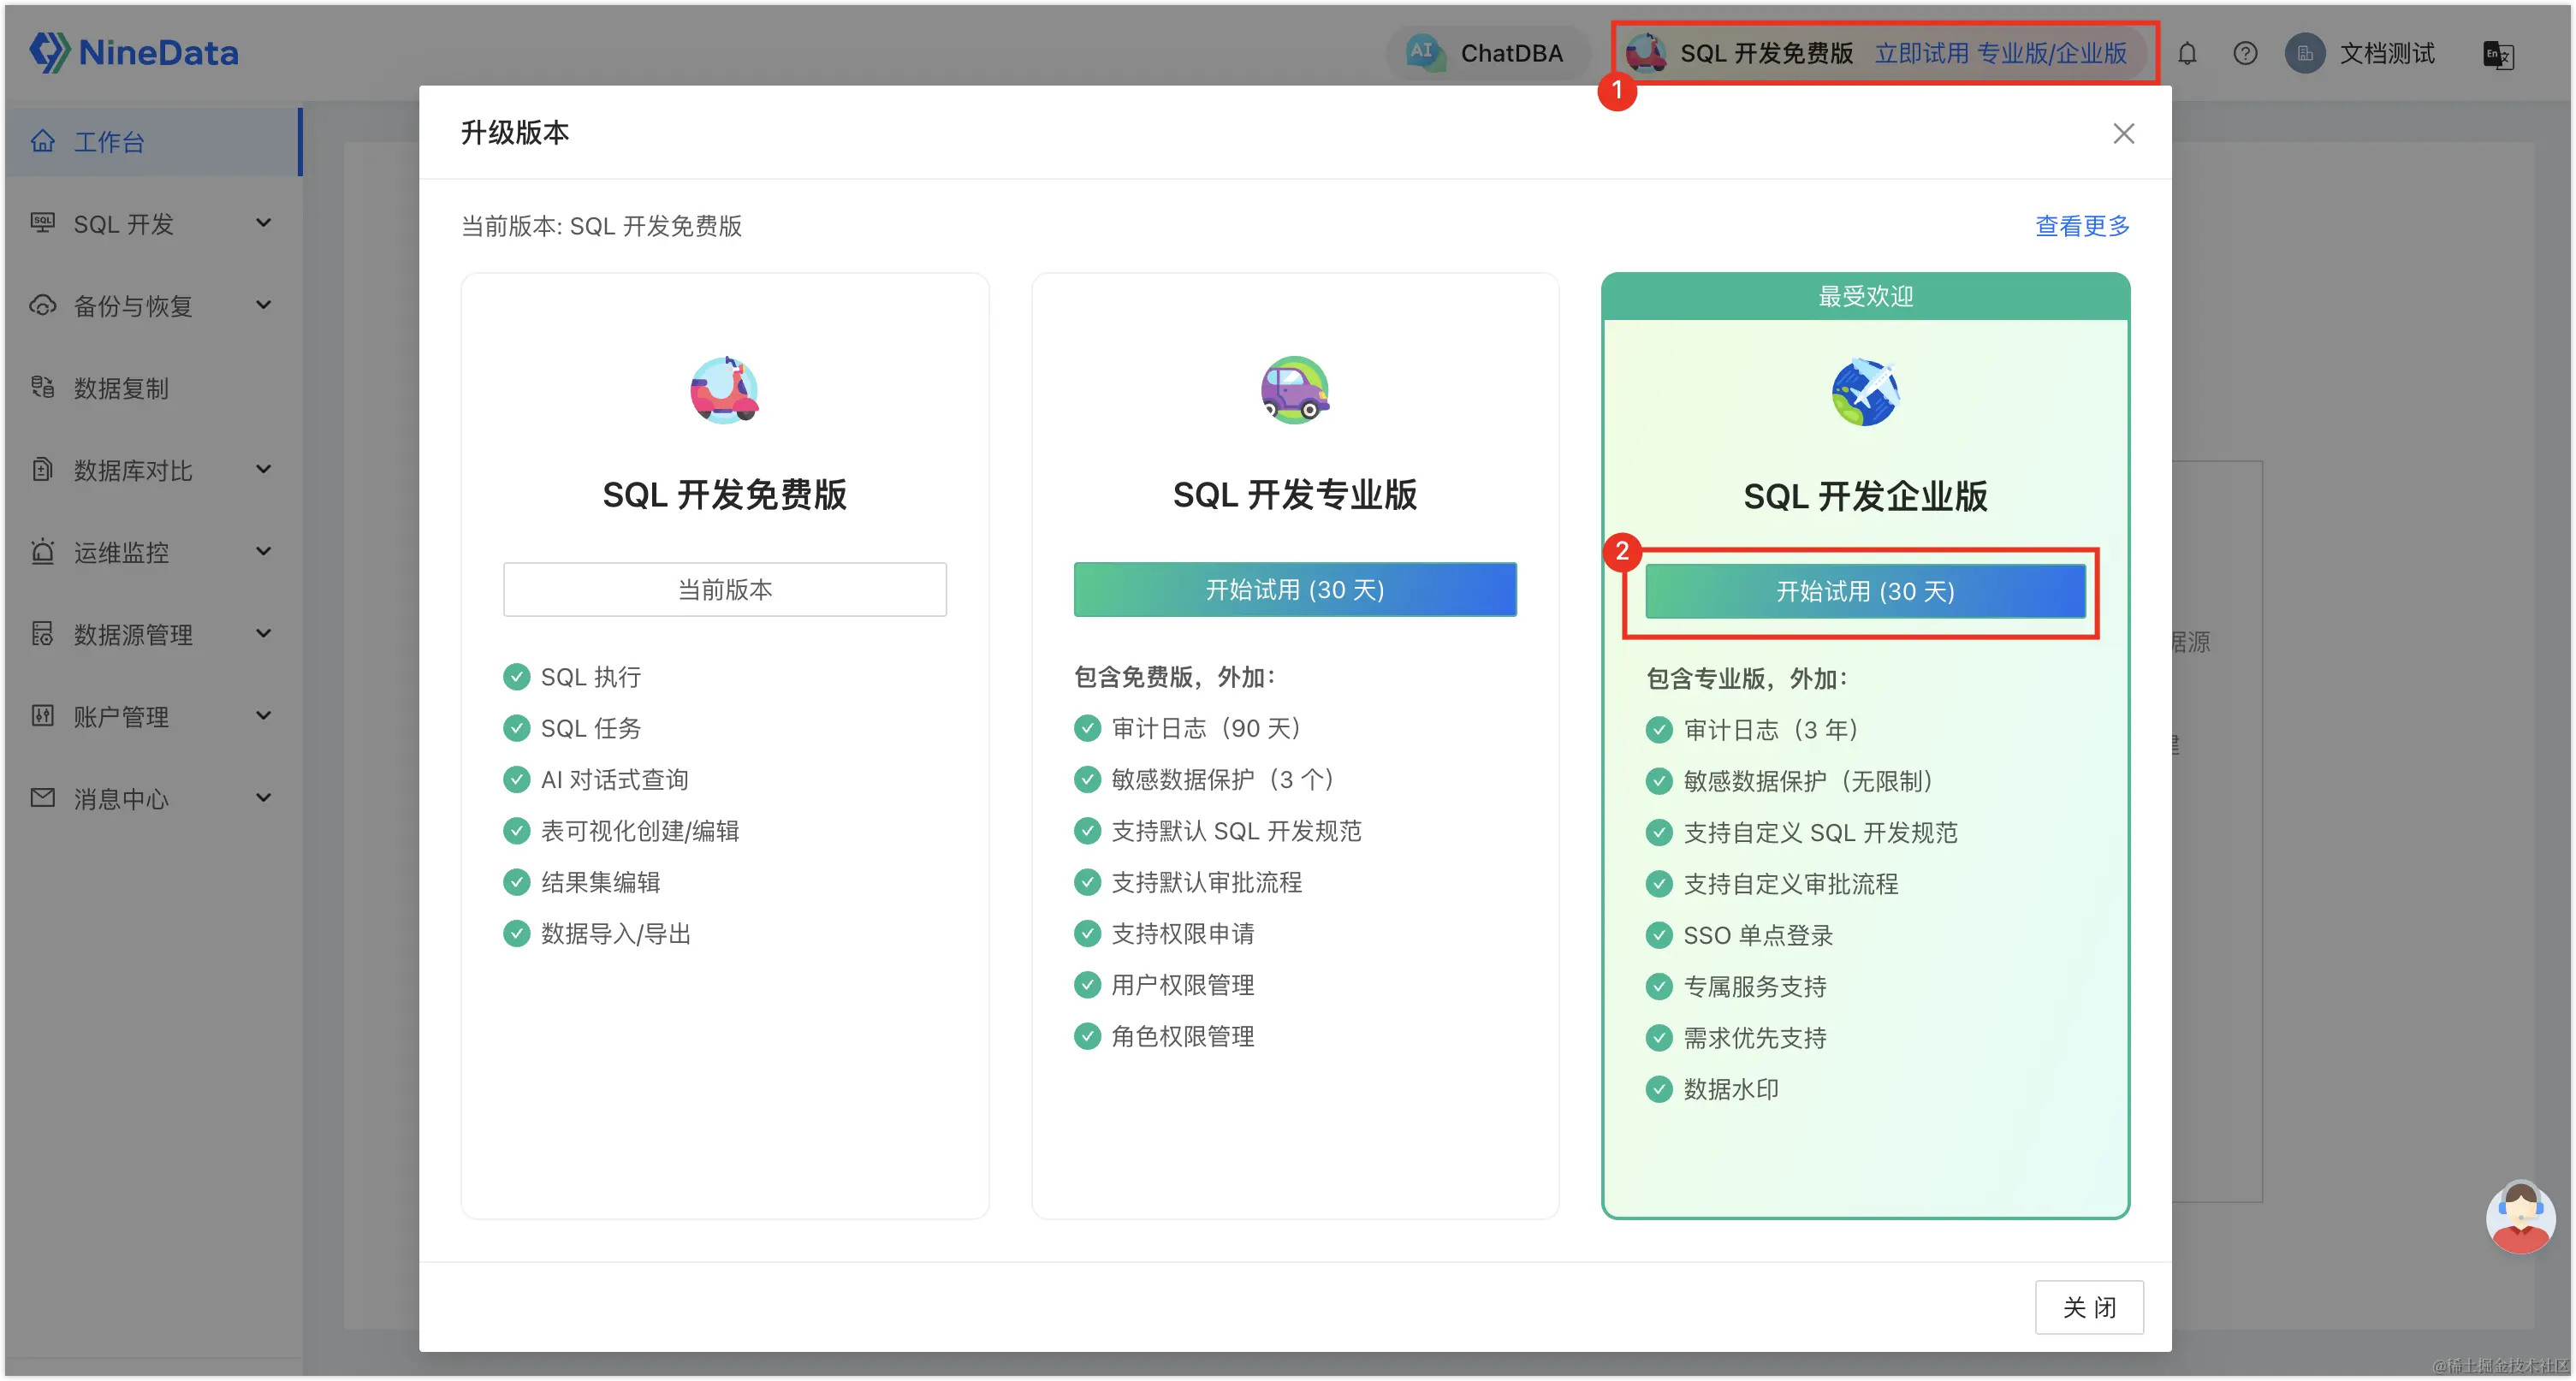Start 30-day trial of SQL 开发企业版
This screenshot has height=1381, width=2576.
pyautogui.click(x=1865, y=592)
